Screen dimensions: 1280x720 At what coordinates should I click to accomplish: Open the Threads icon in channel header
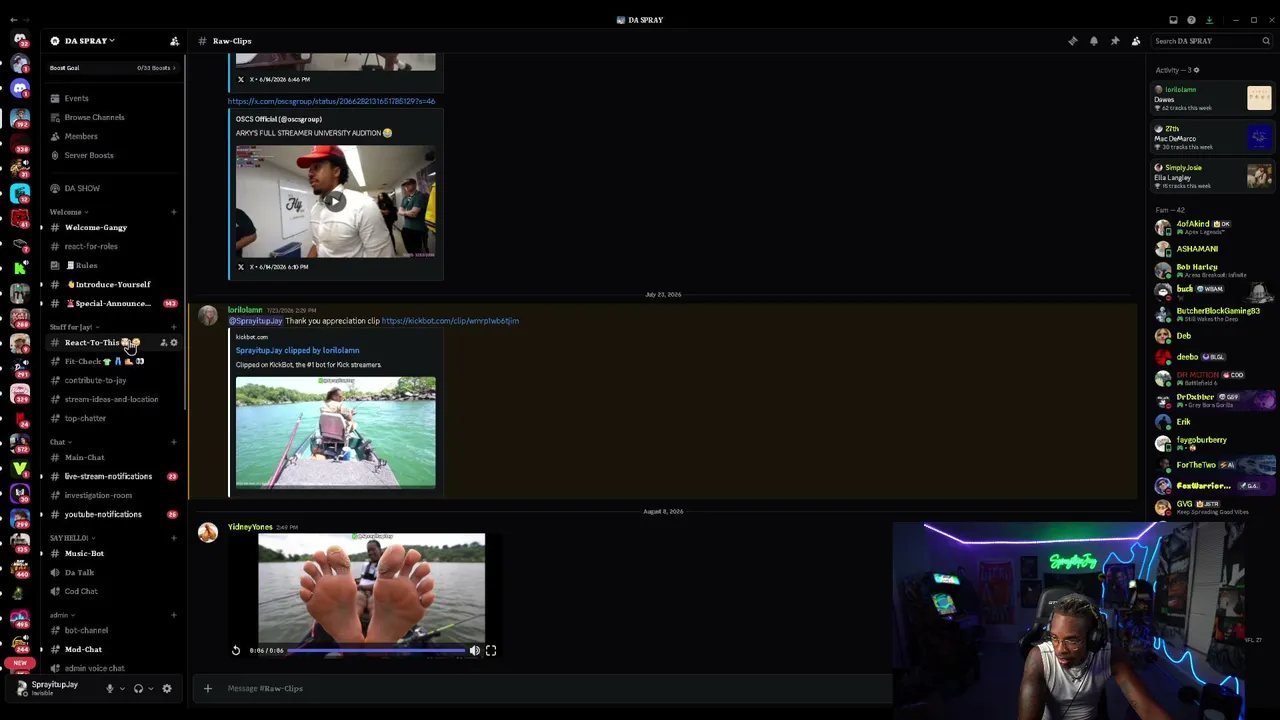pyautogui.click(x=1073, y=41)
